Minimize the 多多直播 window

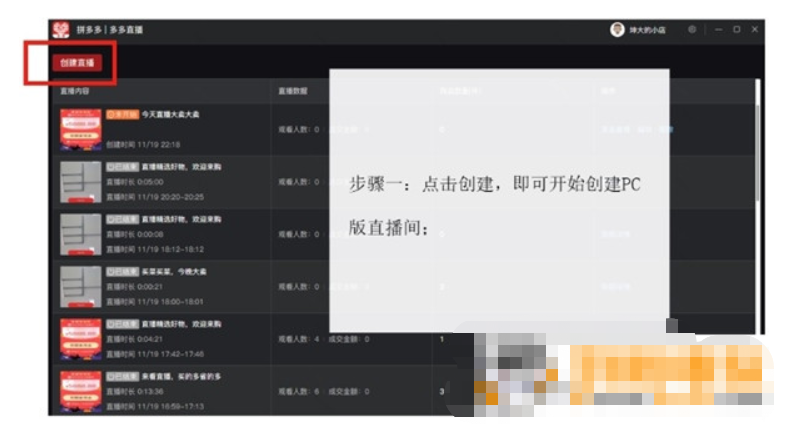[719, 30]
